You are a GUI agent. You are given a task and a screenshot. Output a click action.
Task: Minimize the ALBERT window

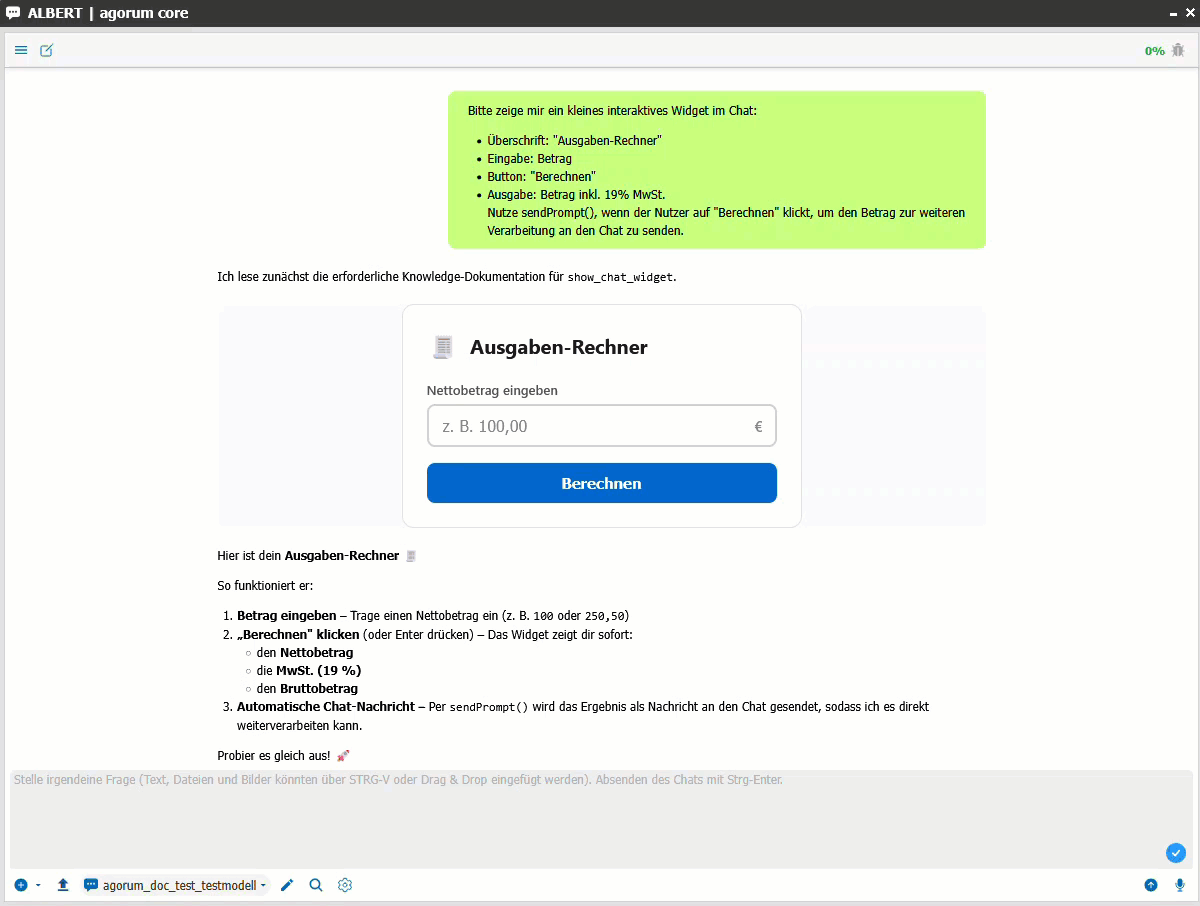[1174, 13]
